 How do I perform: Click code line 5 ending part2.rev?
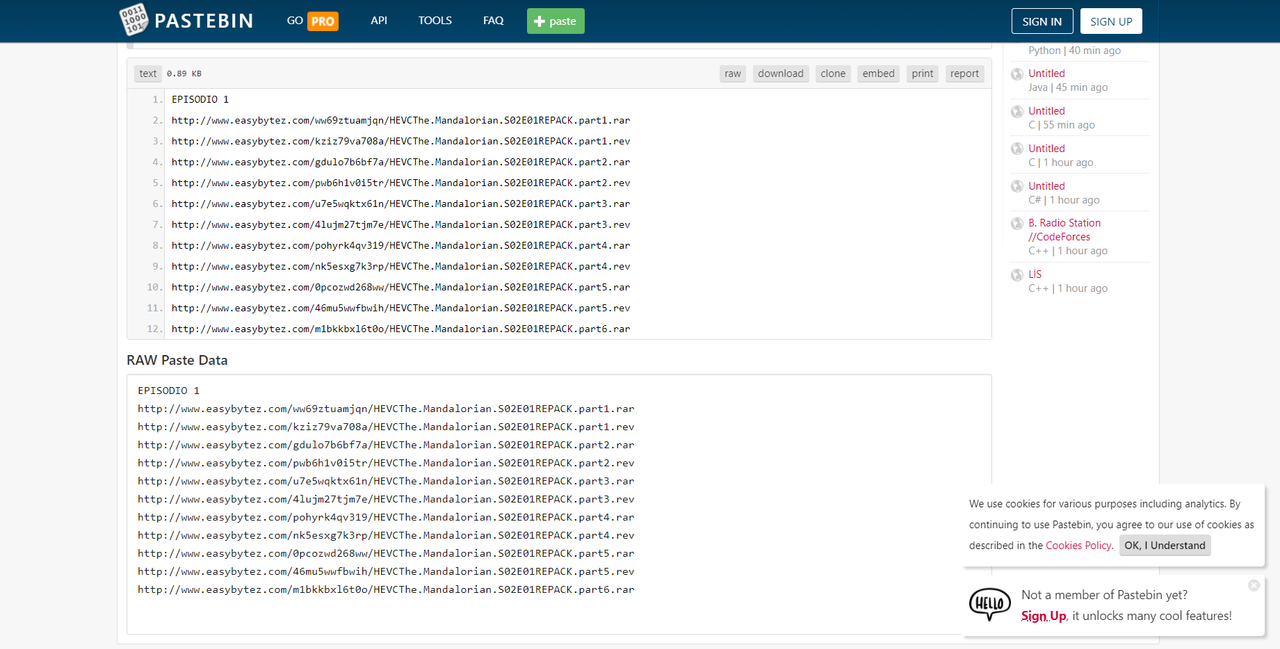point(400,183)
